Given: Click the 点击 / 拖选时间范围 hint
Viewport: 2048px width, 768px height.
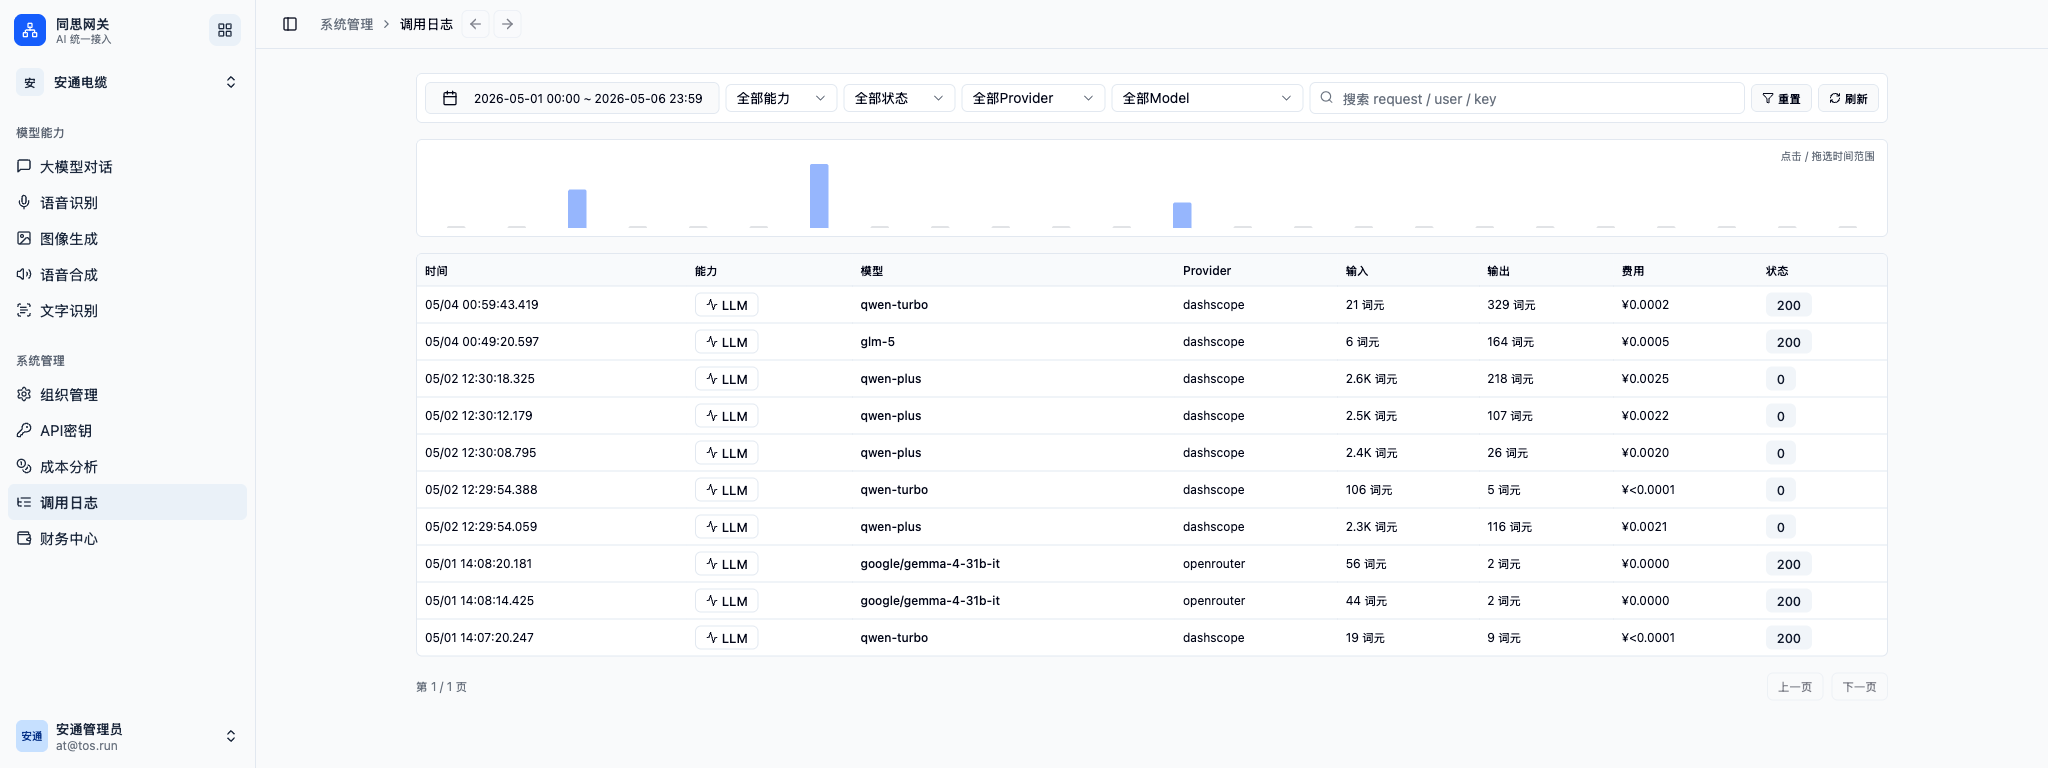Looking at the screenshot, I should [x=1828, y=156].
